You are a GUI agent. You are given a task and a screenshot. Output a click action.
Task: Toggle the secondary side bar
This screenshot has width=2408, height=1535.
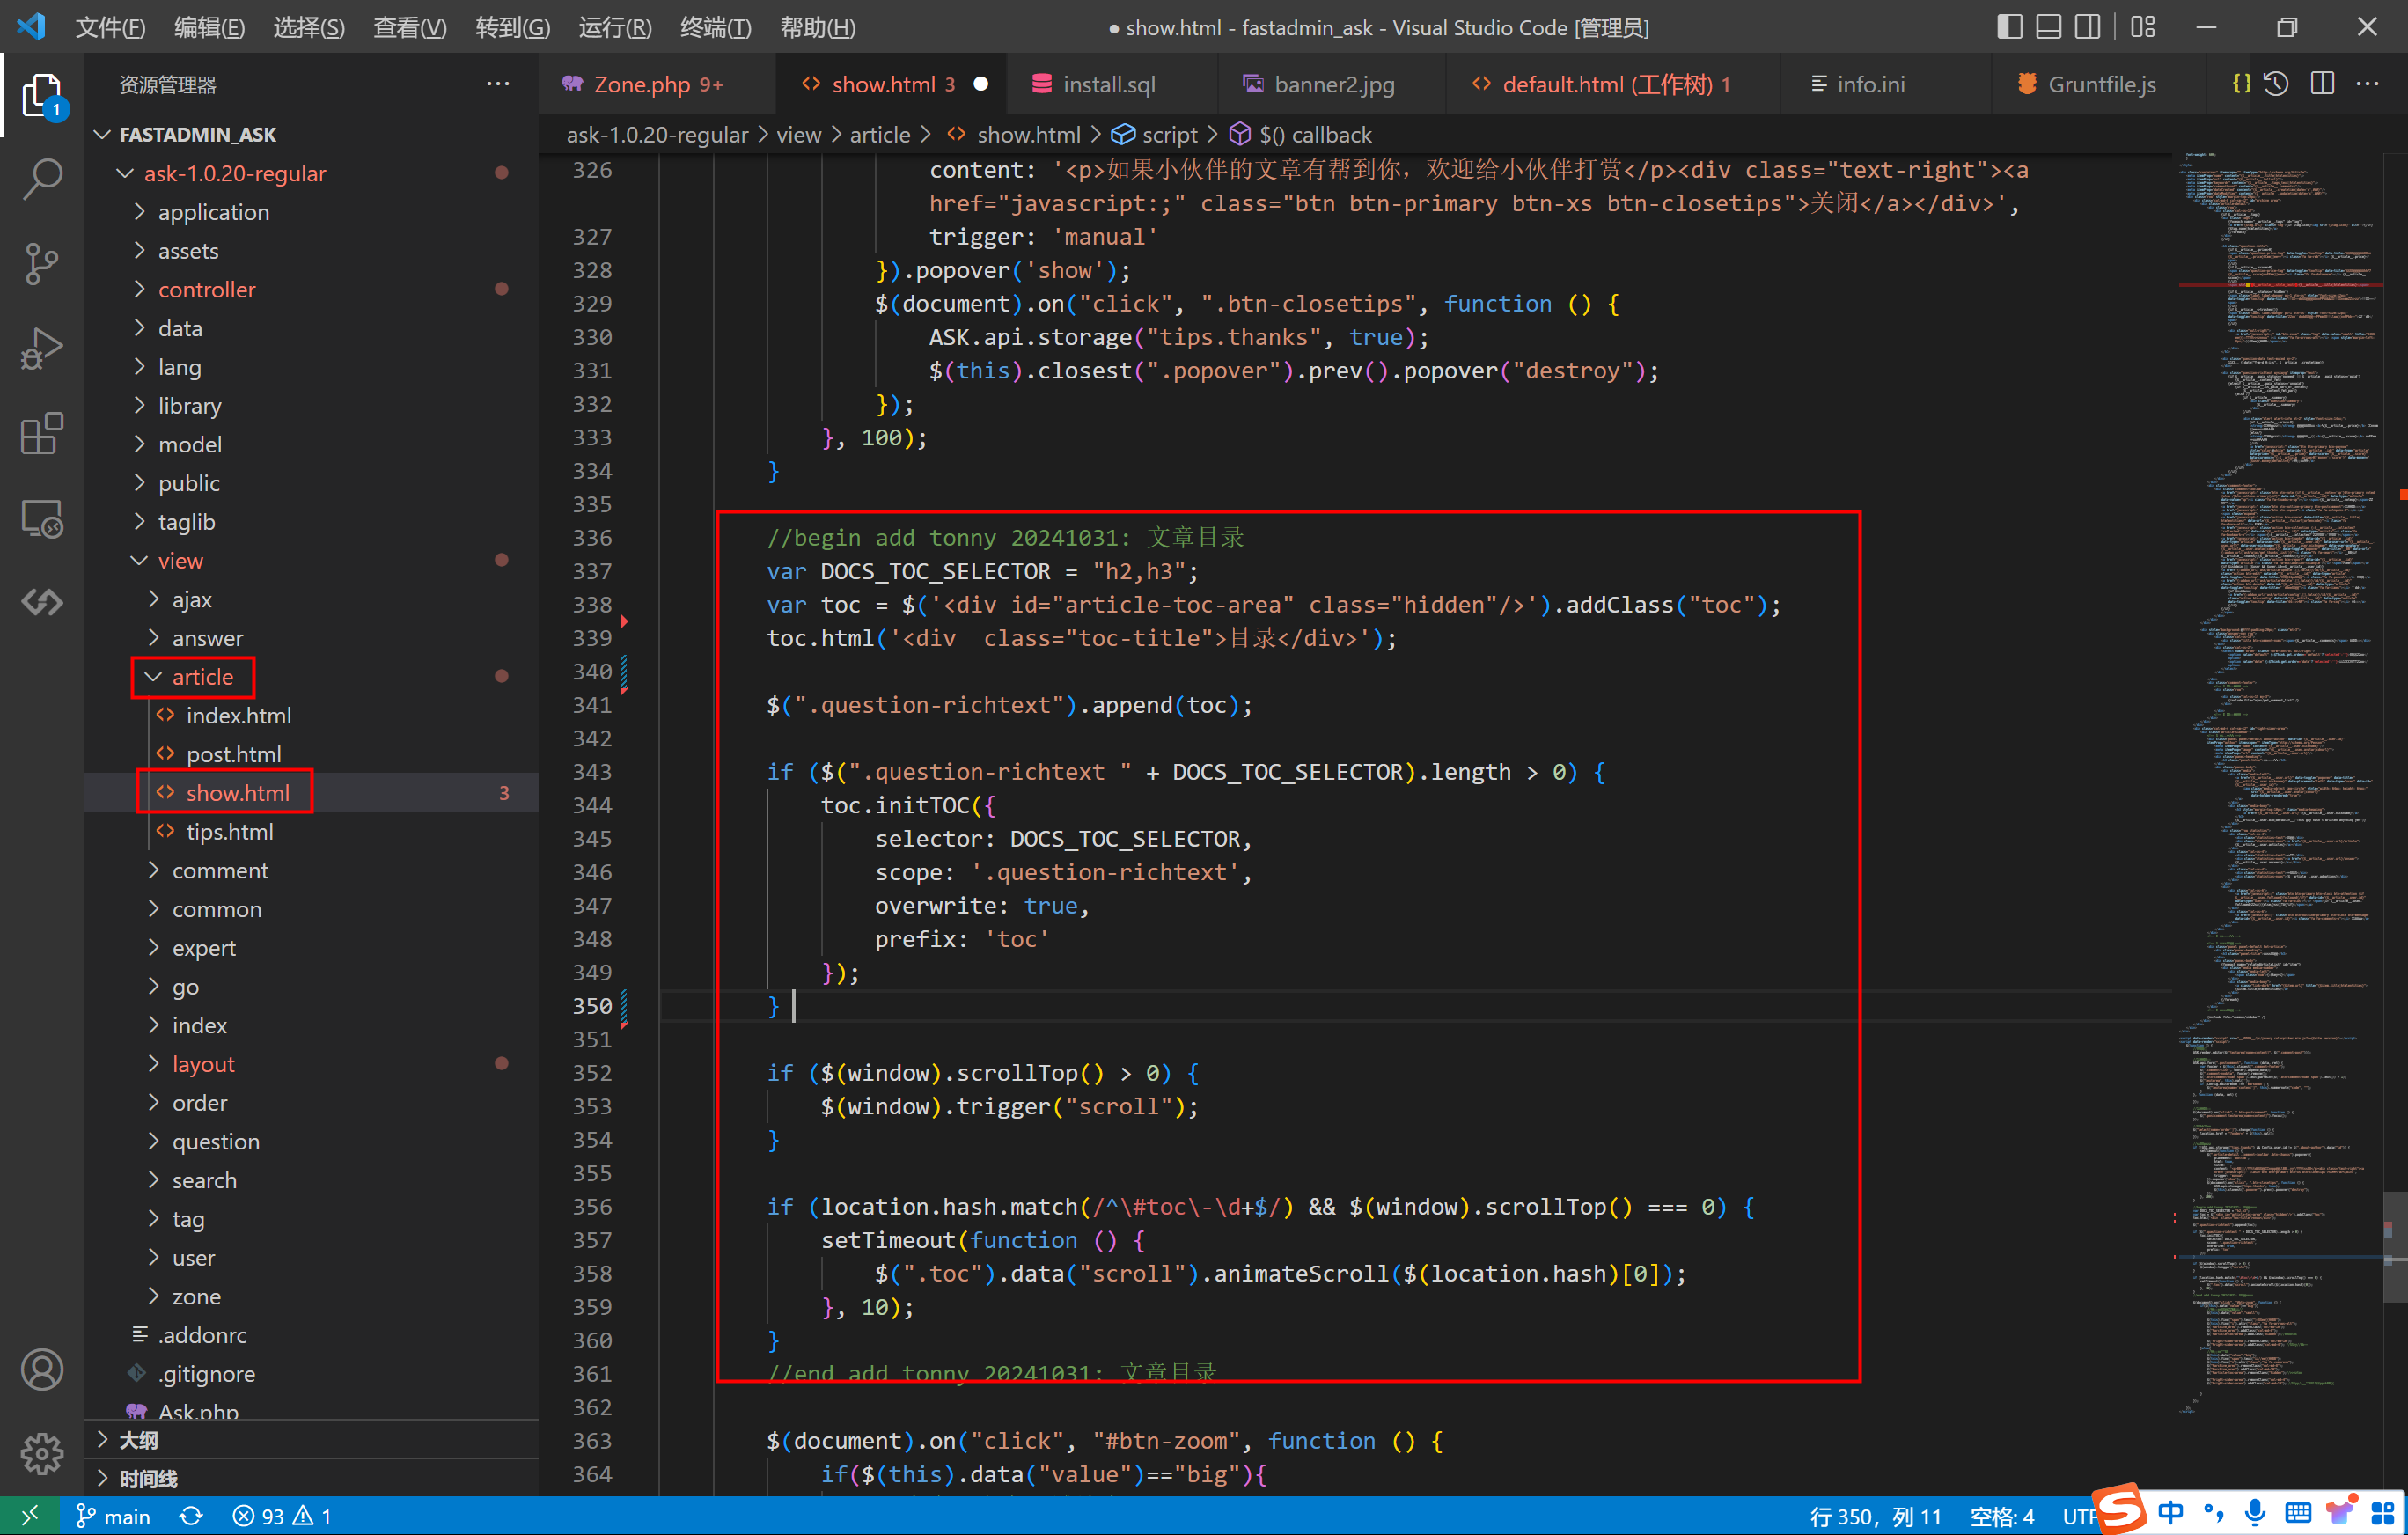click(x=2087, y=27)
